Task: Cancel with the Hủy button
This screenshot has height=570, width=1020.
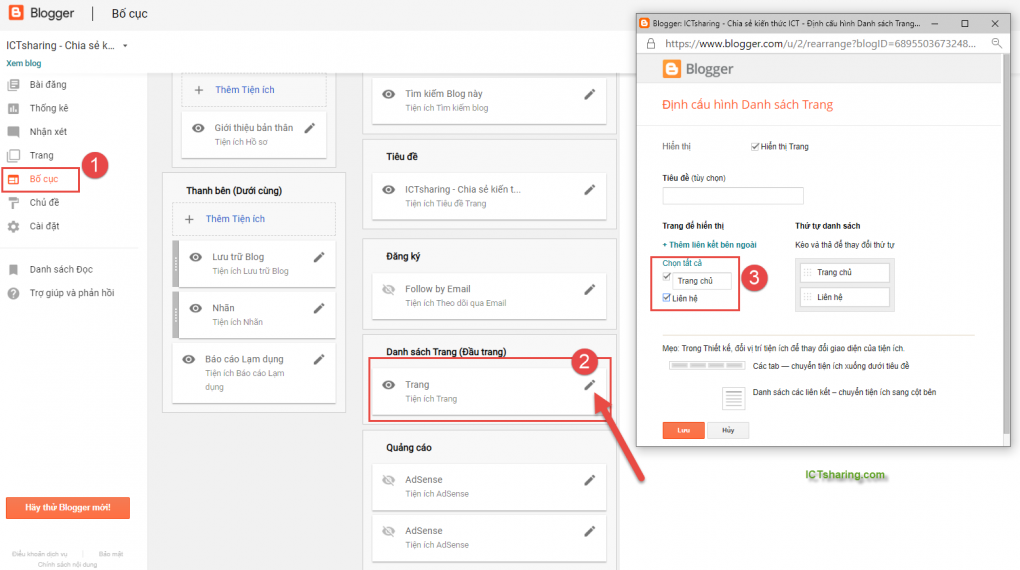Action: click(728, 430)
